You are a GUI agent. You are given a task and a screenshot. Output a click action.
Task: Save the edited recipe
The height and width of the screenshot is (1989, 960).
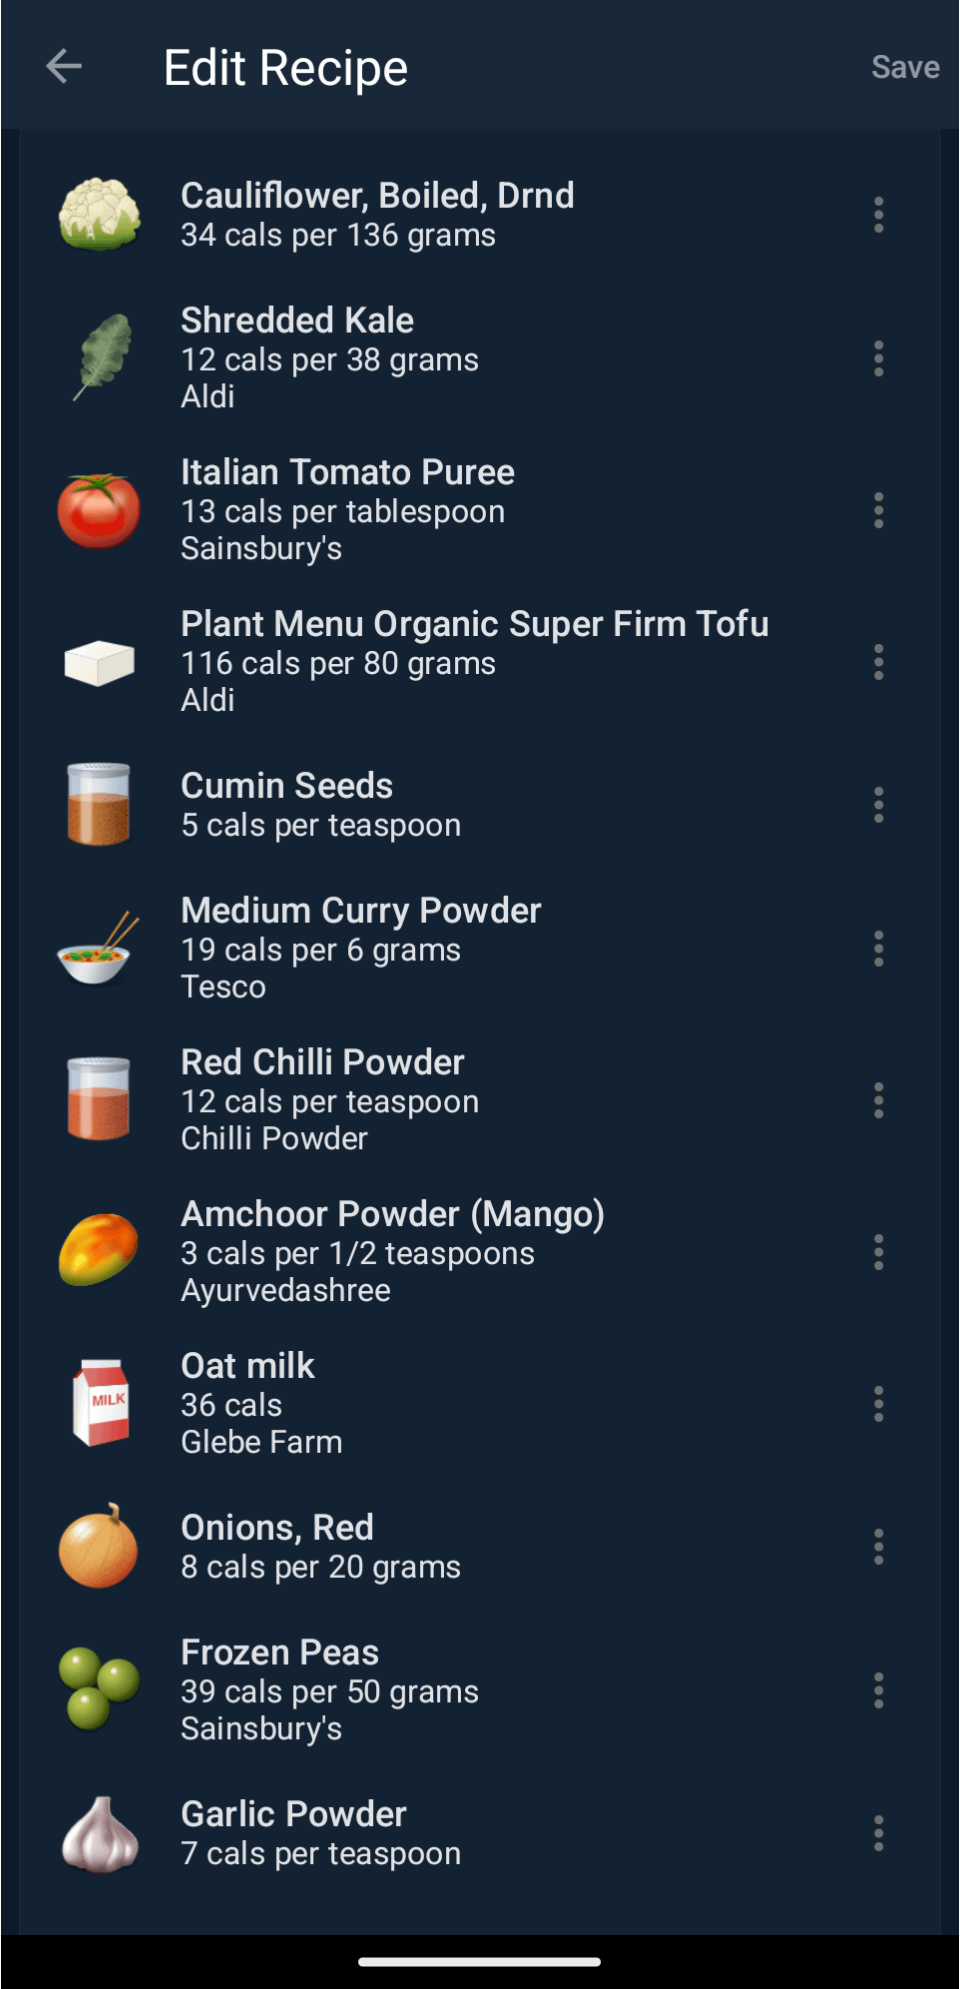[x=904, y=67]
